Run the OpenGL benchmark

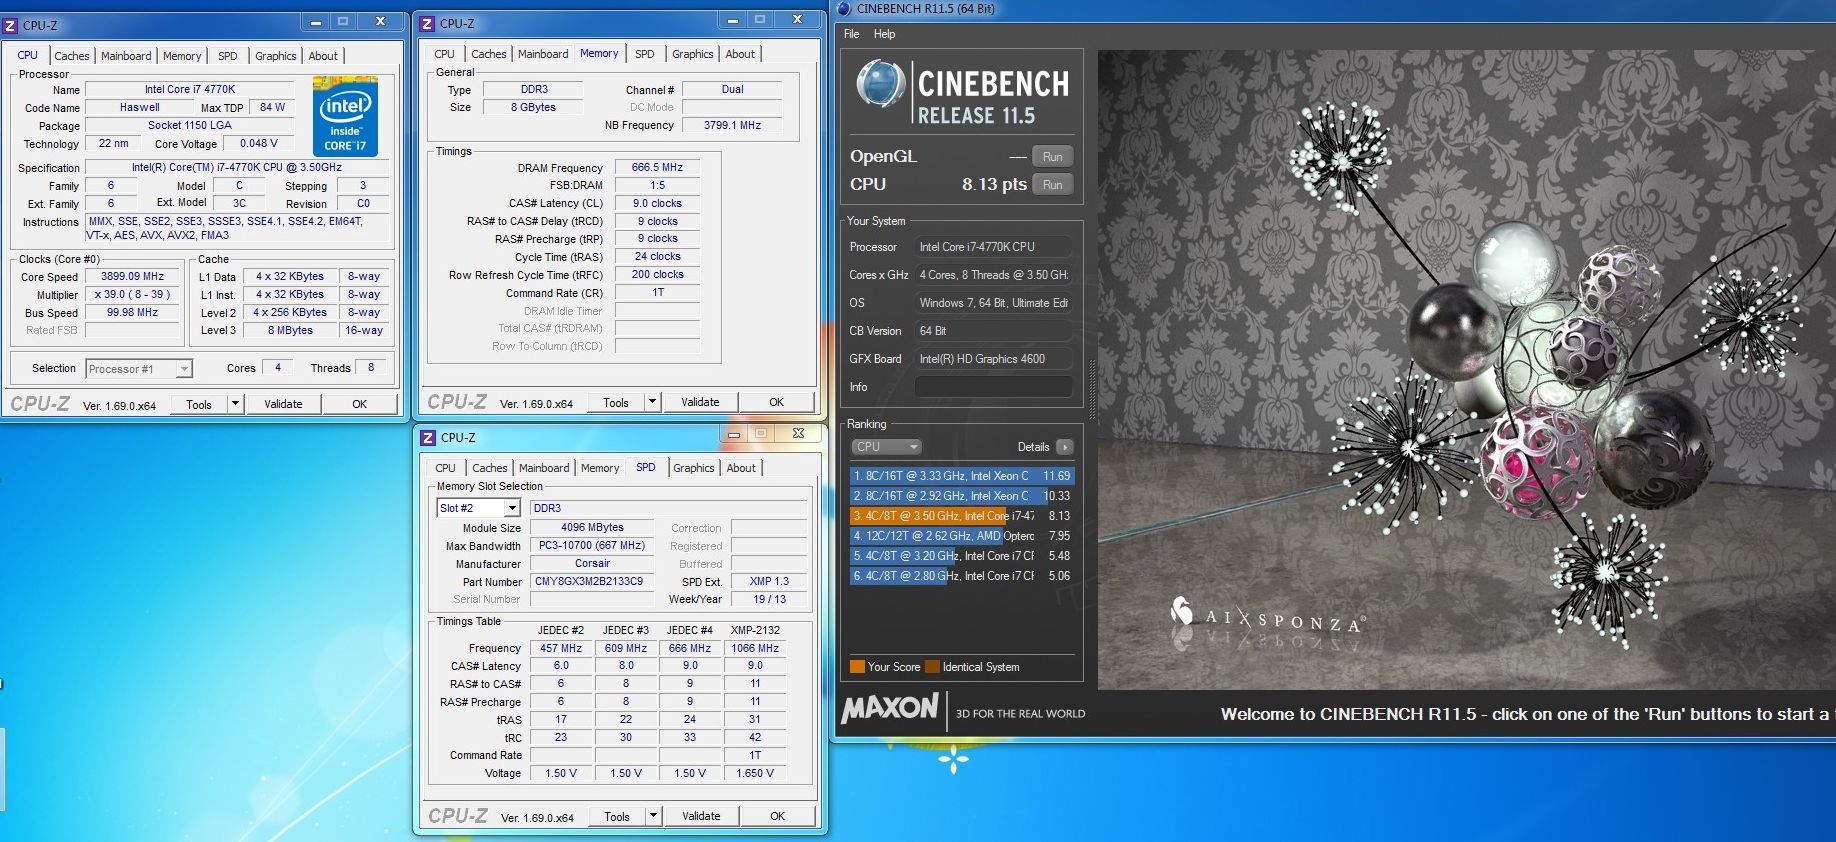(1052, 157)
